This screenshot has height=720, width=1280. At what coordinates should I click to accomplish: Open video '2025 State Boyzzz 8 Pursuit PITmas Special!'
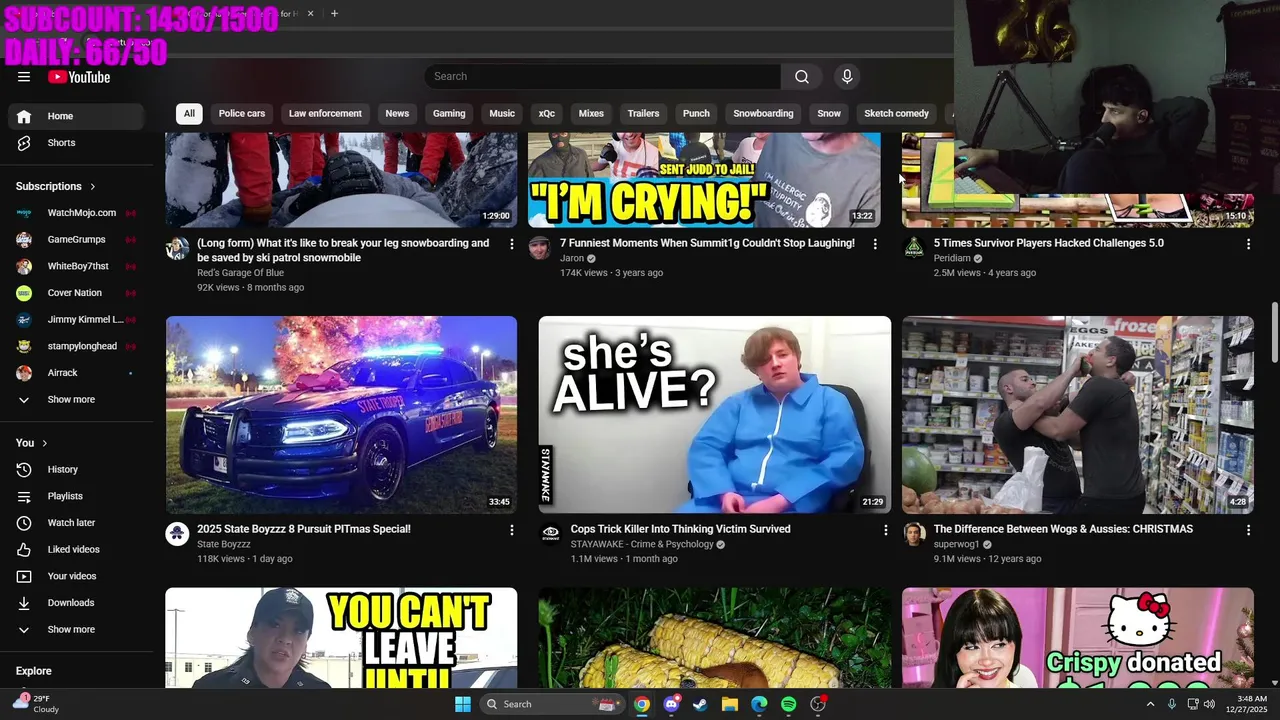[304, 529]
